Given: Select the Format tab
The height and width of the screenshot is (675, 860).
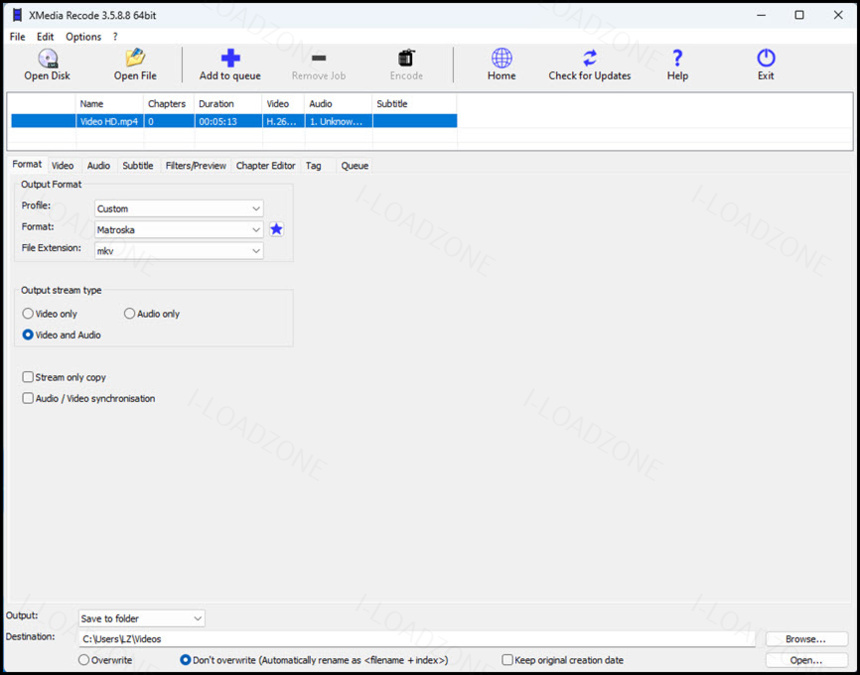Looking at the screenshot, I should [27, 165].
